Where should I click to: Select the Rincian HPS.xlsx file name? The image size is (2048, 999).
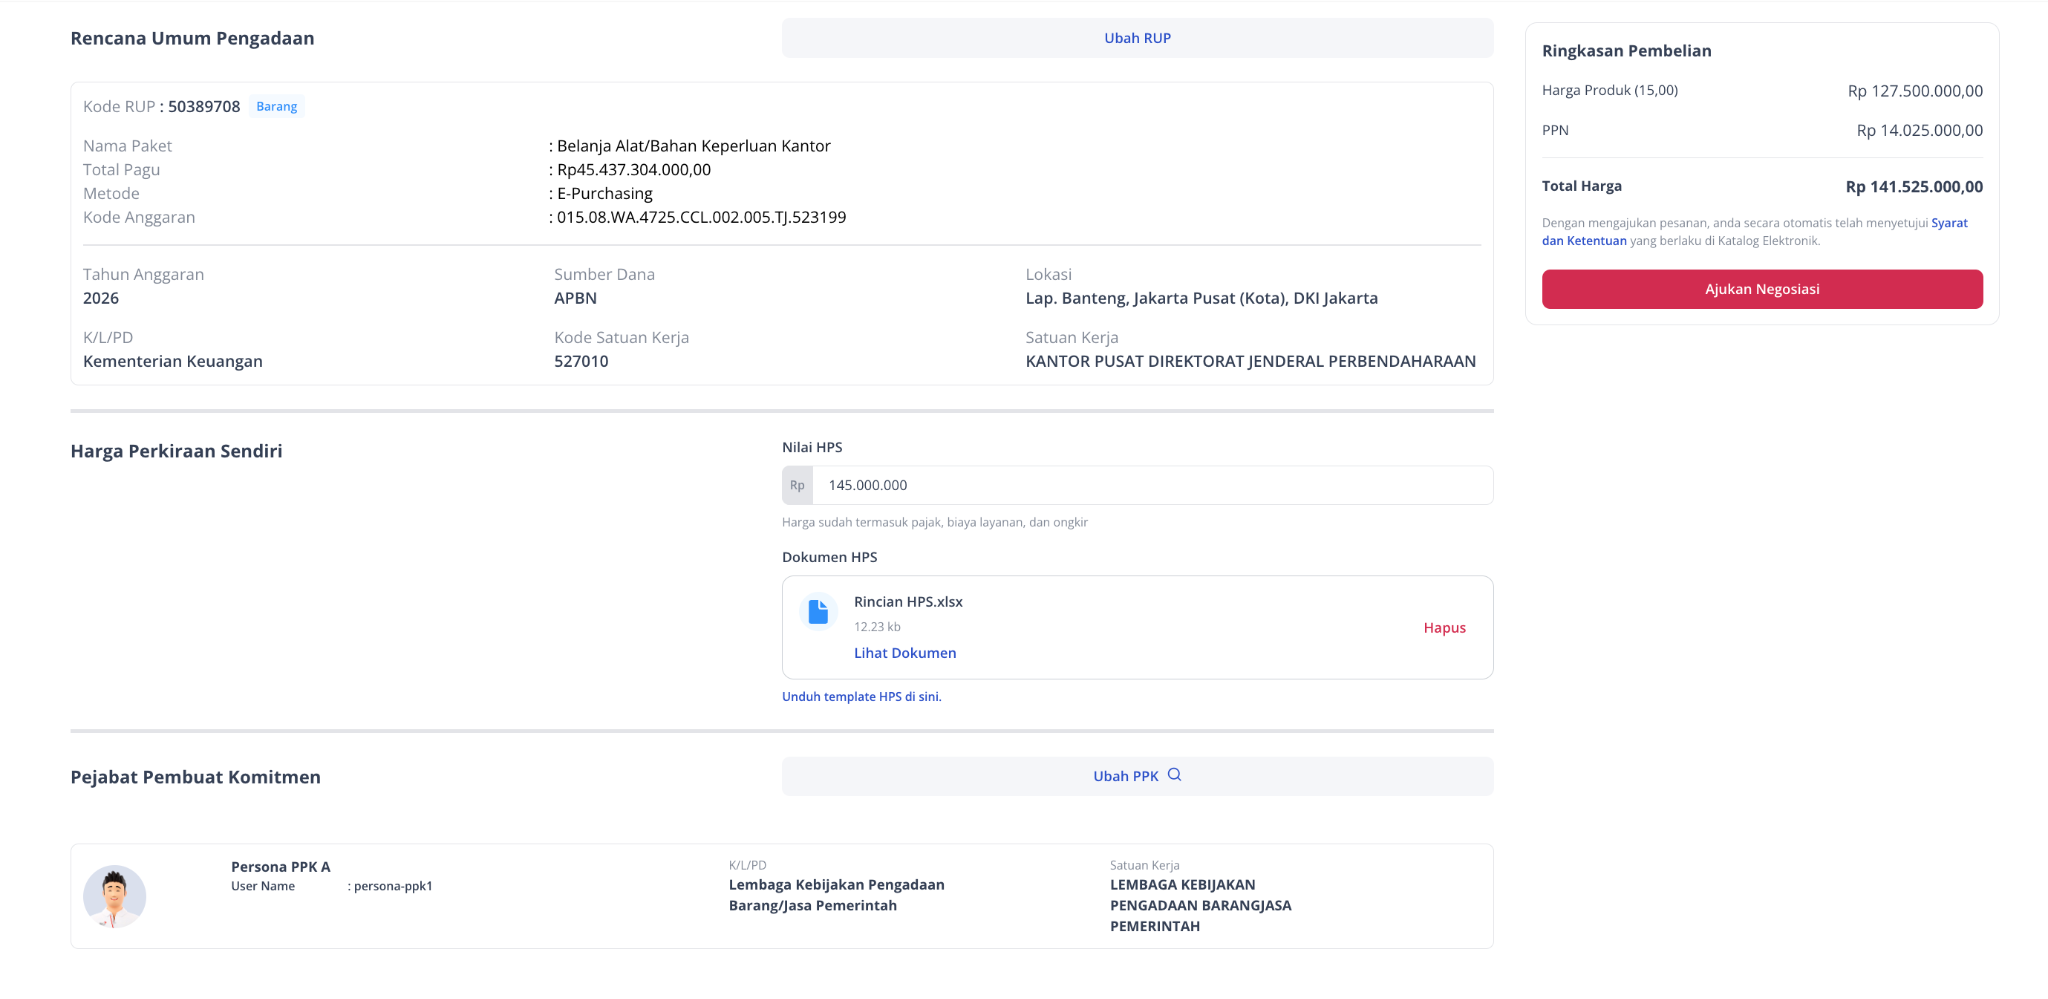click(x=908, y=602)
